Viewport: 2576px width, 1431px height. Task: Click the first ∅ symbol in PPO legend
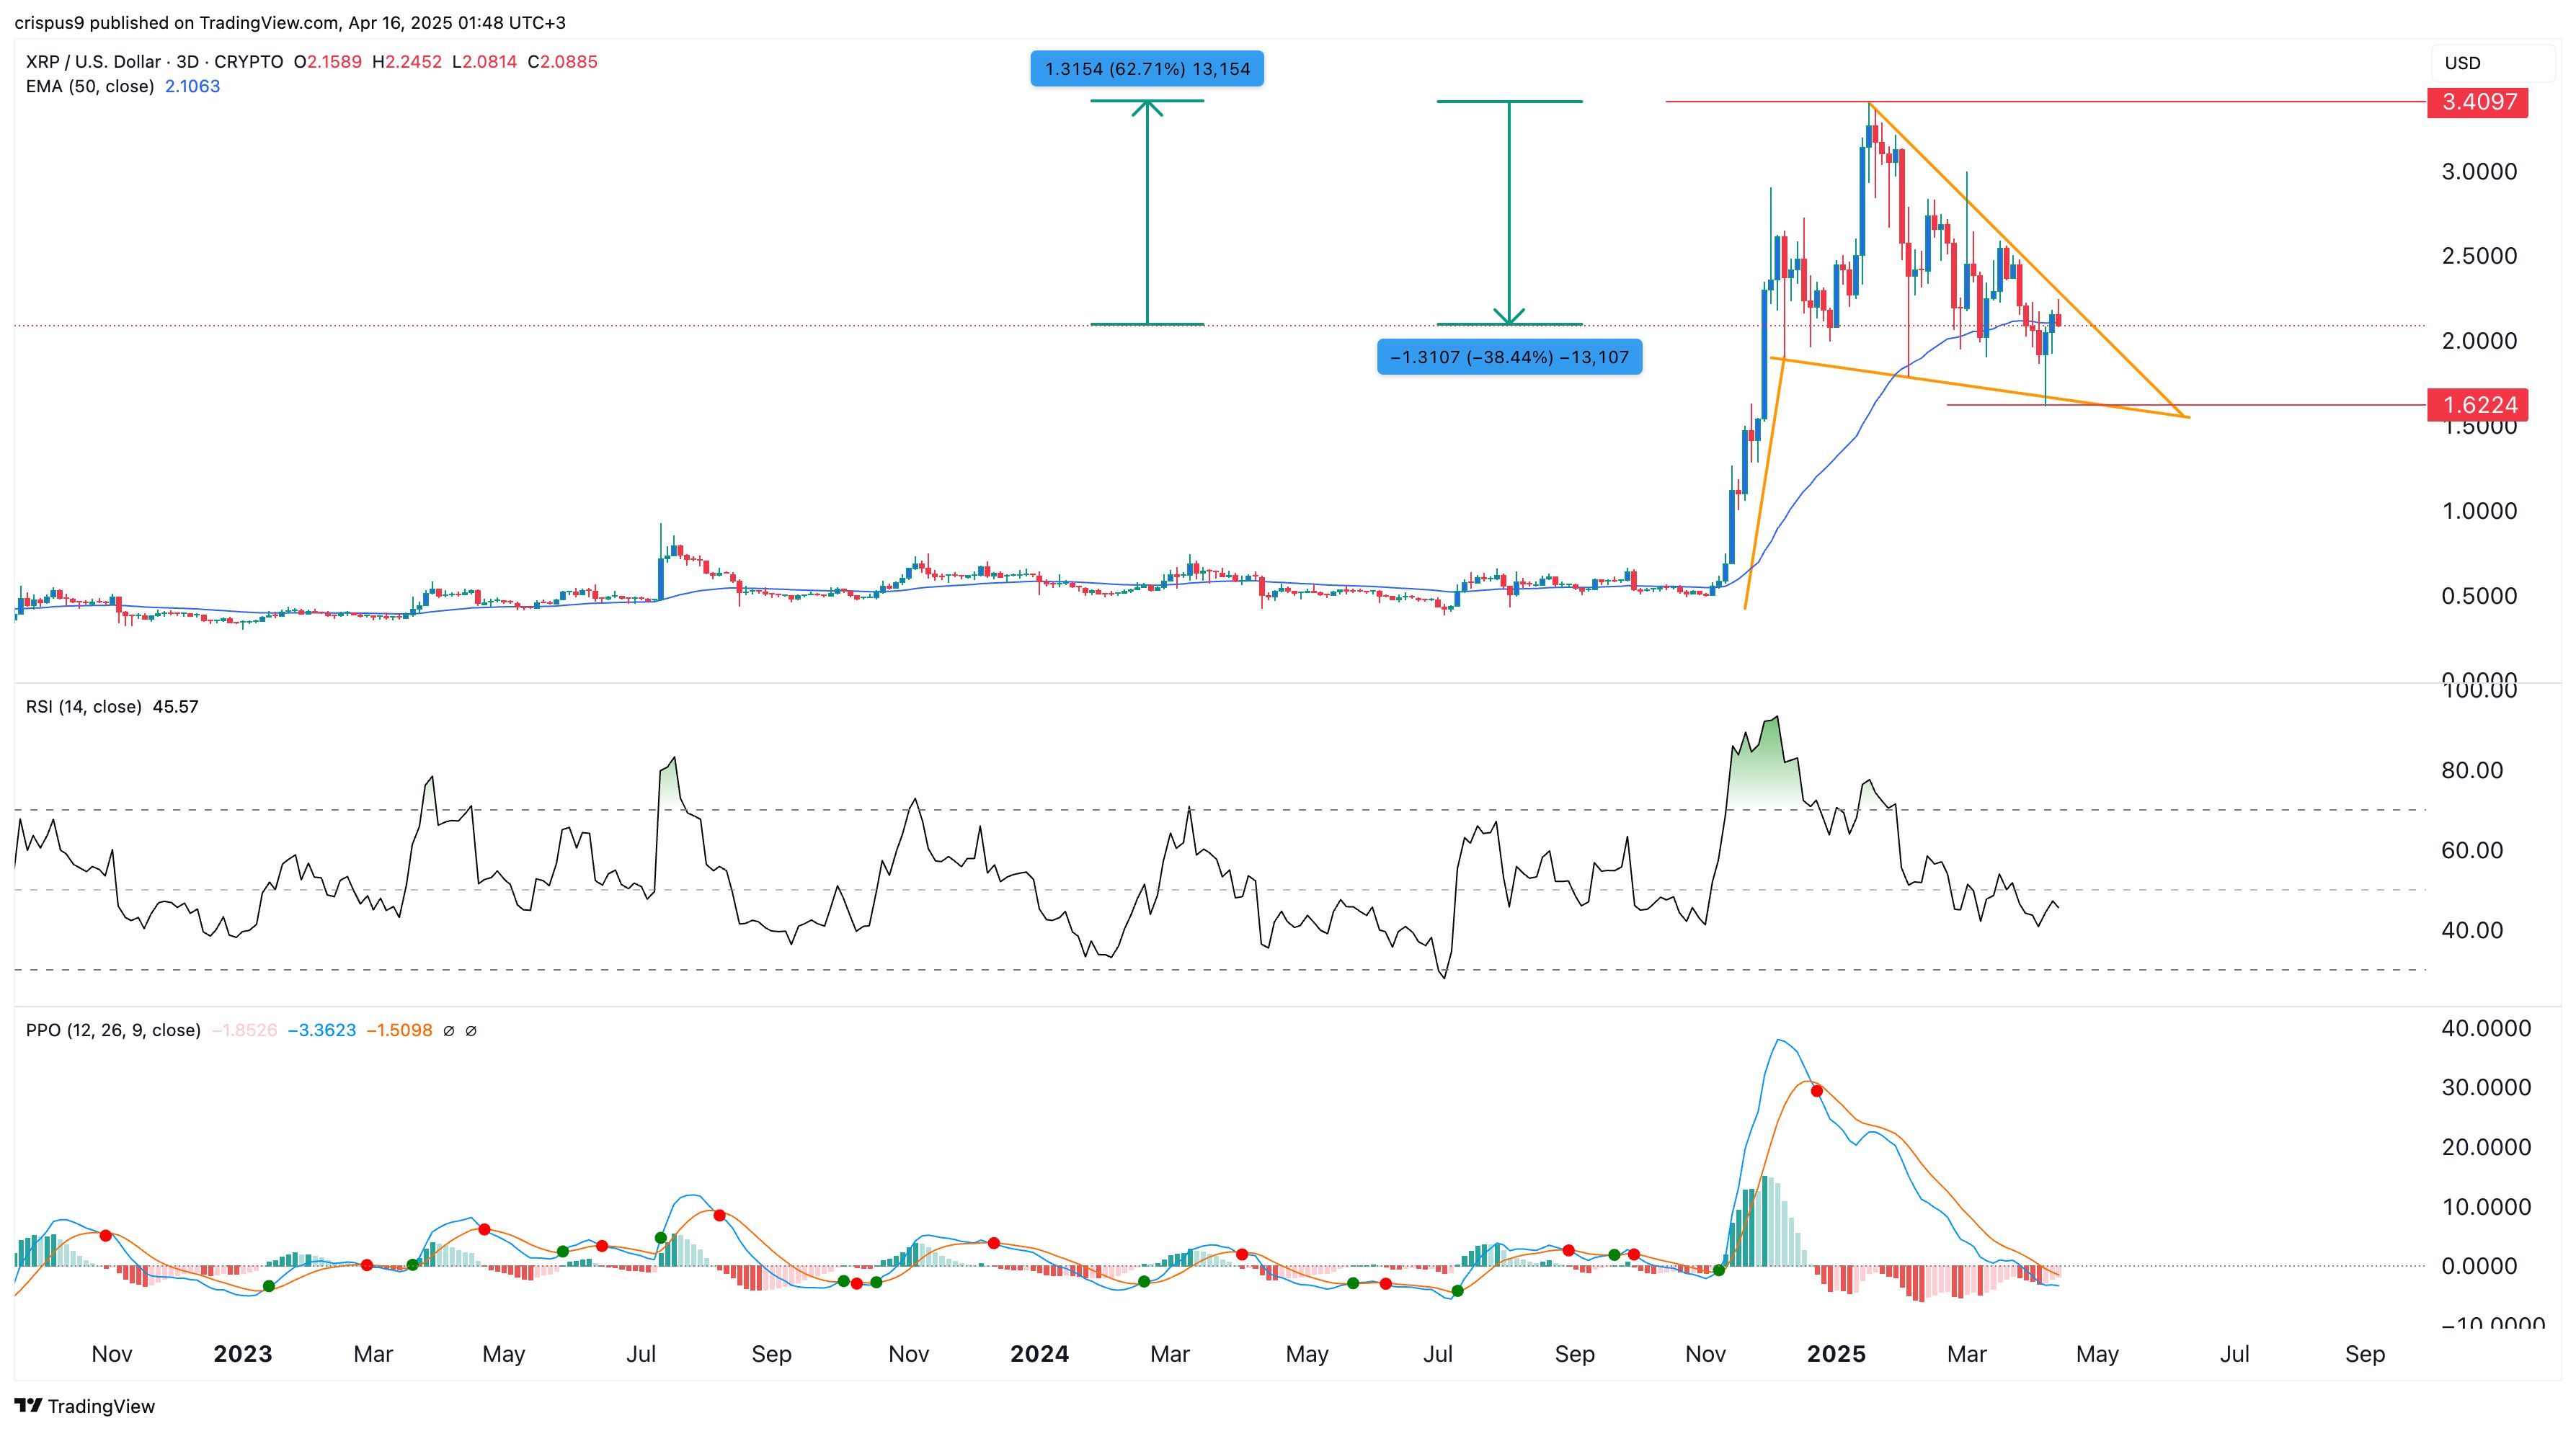pos(448,1031)
